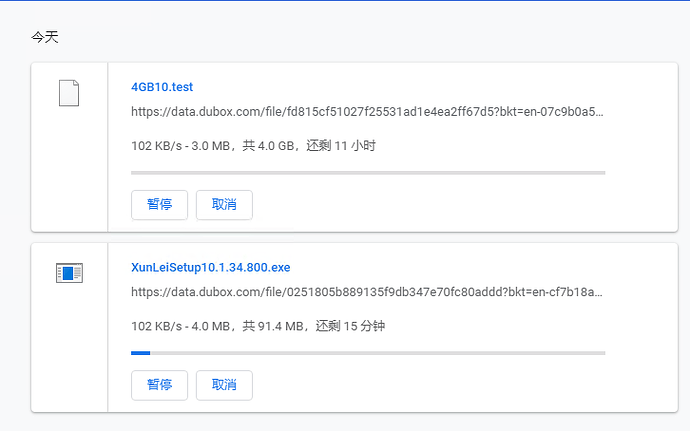Click the 还剩 15 分钟 remaining time text
690x431 pixels.
click(350, 326)
